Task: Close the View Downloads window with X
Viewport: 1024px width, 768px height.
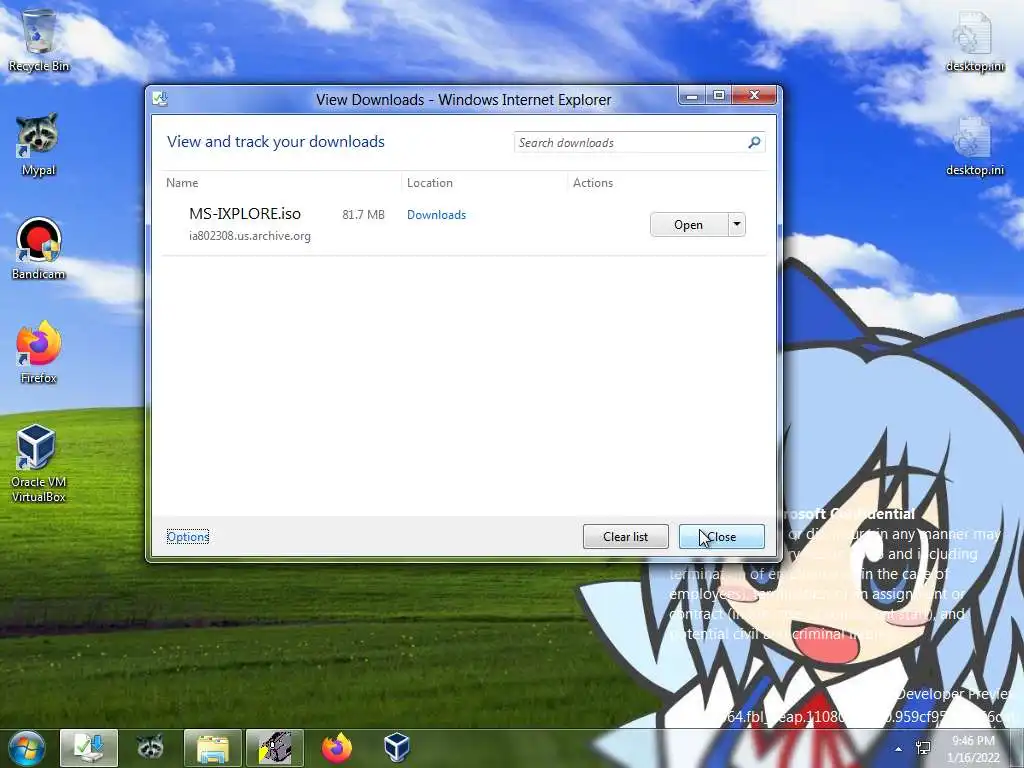Action: [754, 96]
